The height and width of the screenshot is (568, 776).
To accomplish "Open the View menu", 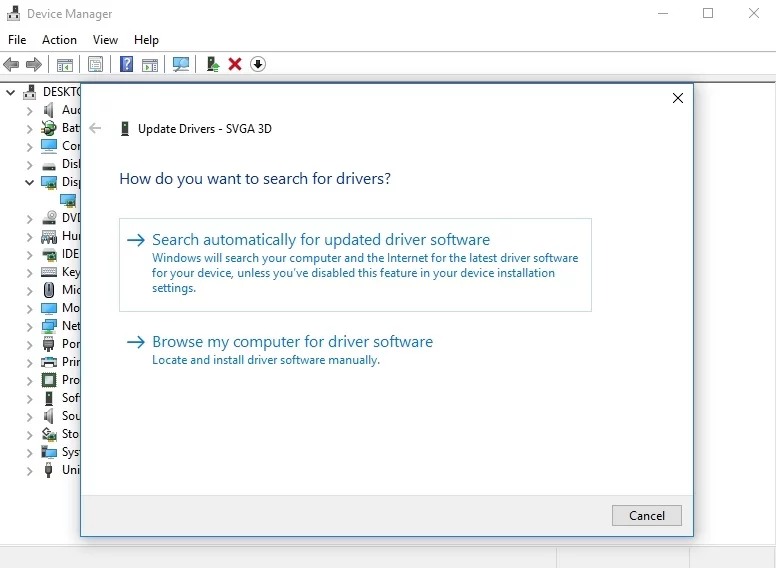I will tap(105, 40).
